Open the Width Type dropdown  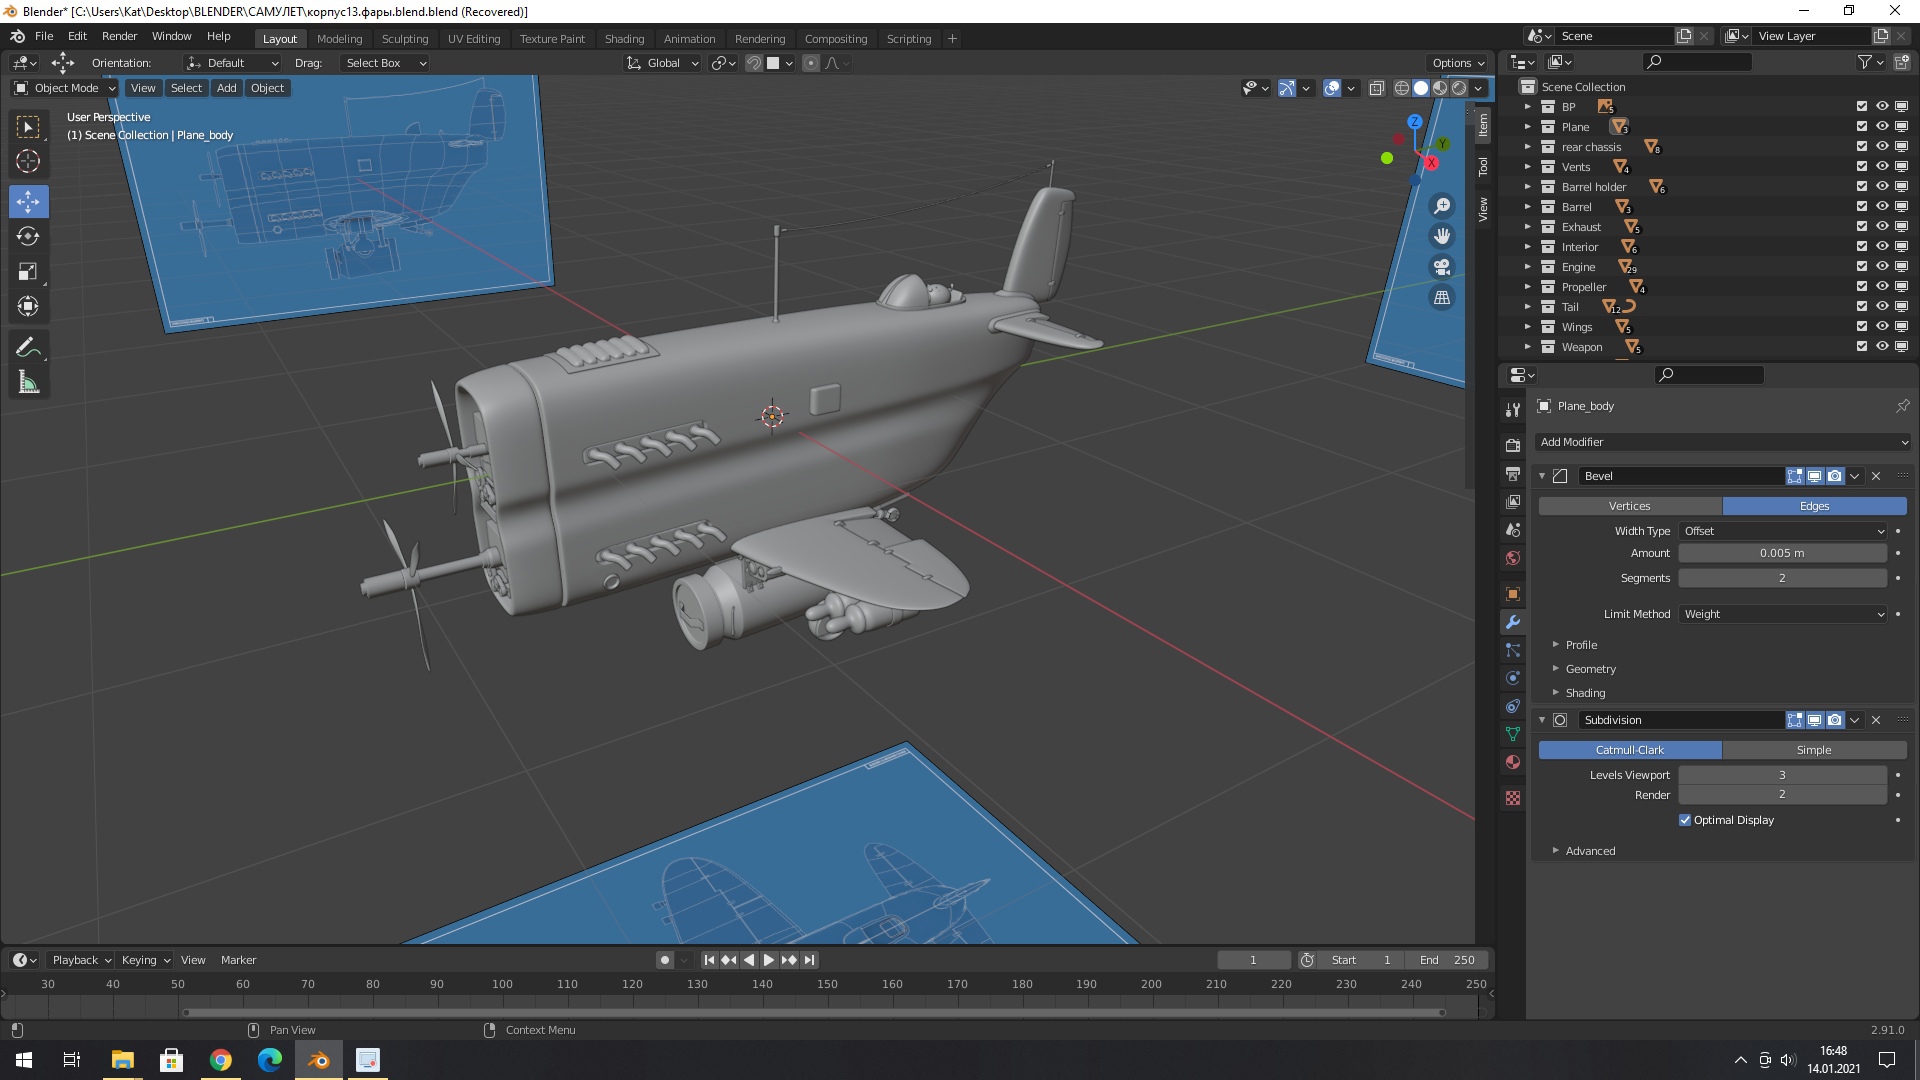click(x=1783, y=531)
